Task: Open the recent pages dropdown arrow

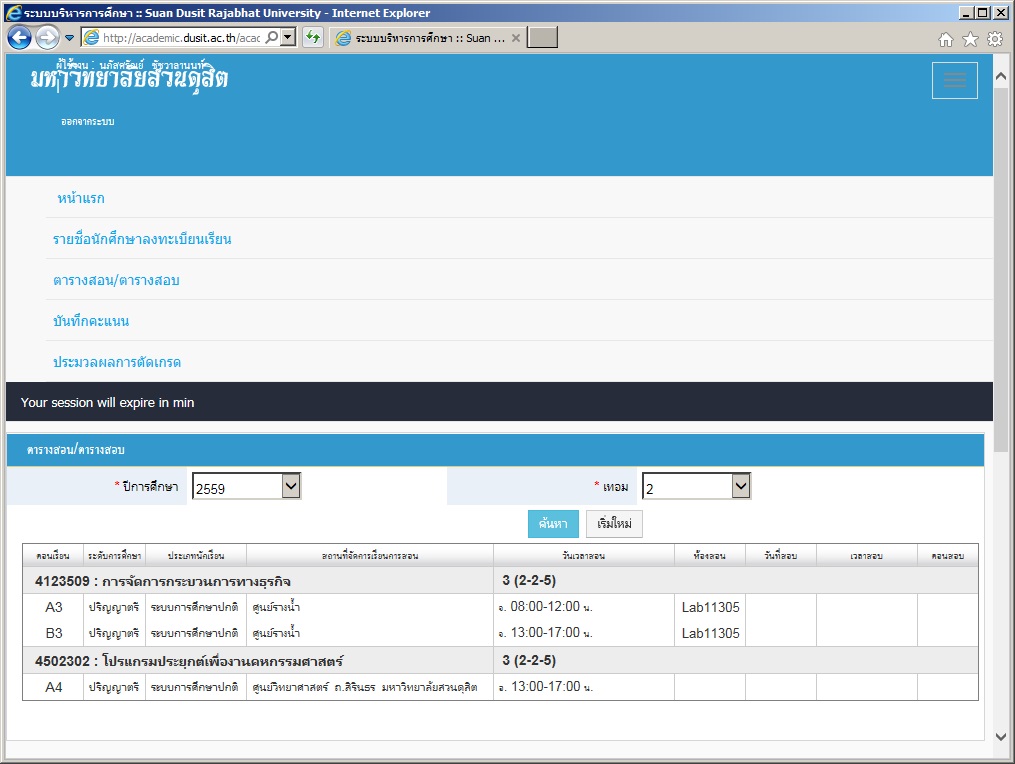Action: (x=69, y=38)
